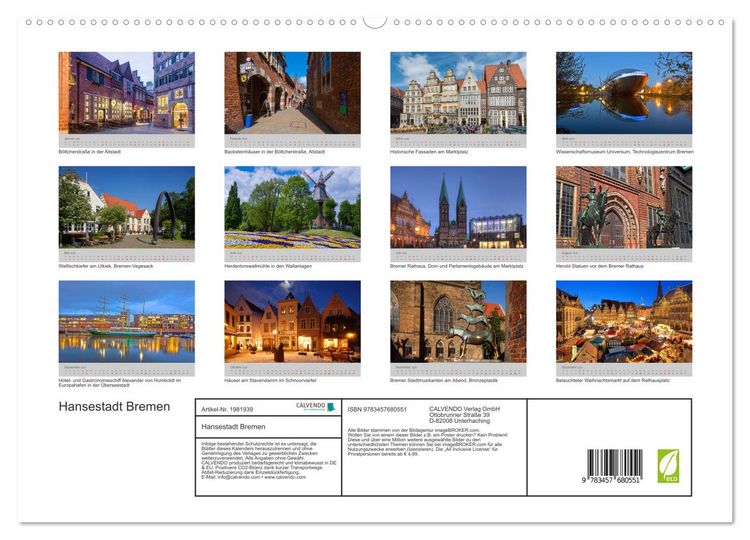Click the imageBROKER image source paragraph

coord(428,442)
